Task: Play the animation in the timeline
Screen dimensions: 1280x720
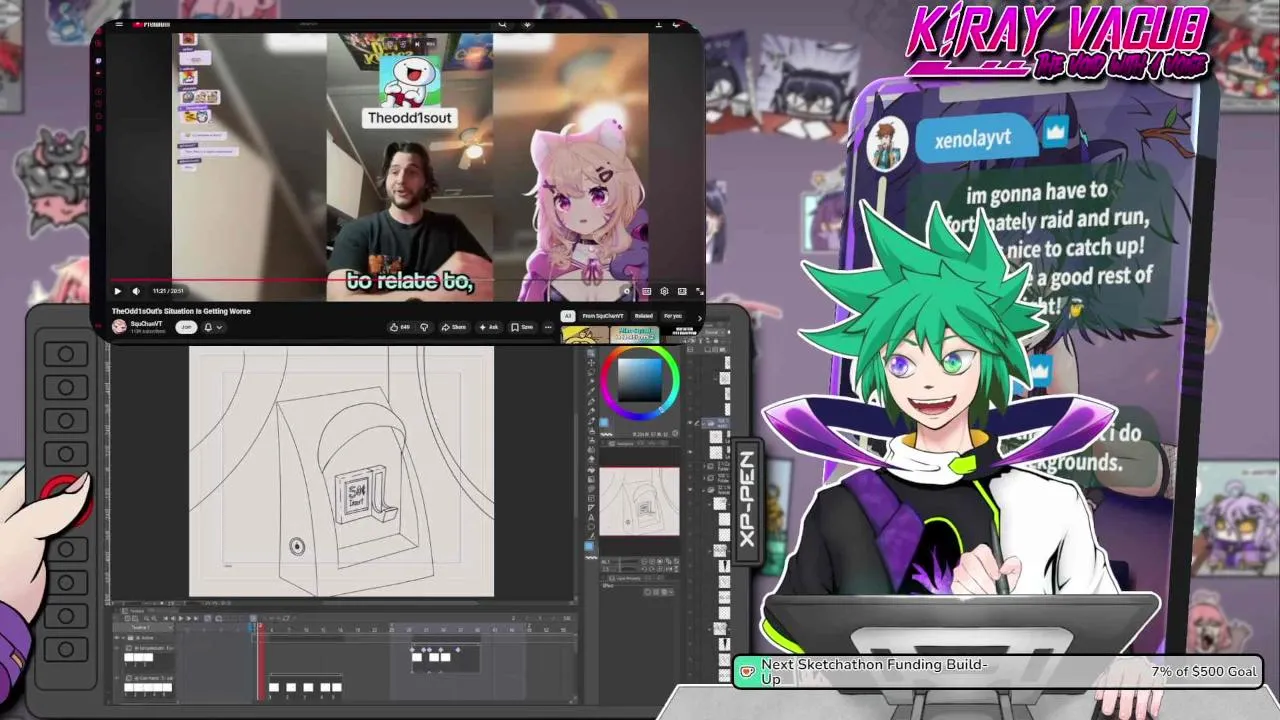Action: click(181, 618)
